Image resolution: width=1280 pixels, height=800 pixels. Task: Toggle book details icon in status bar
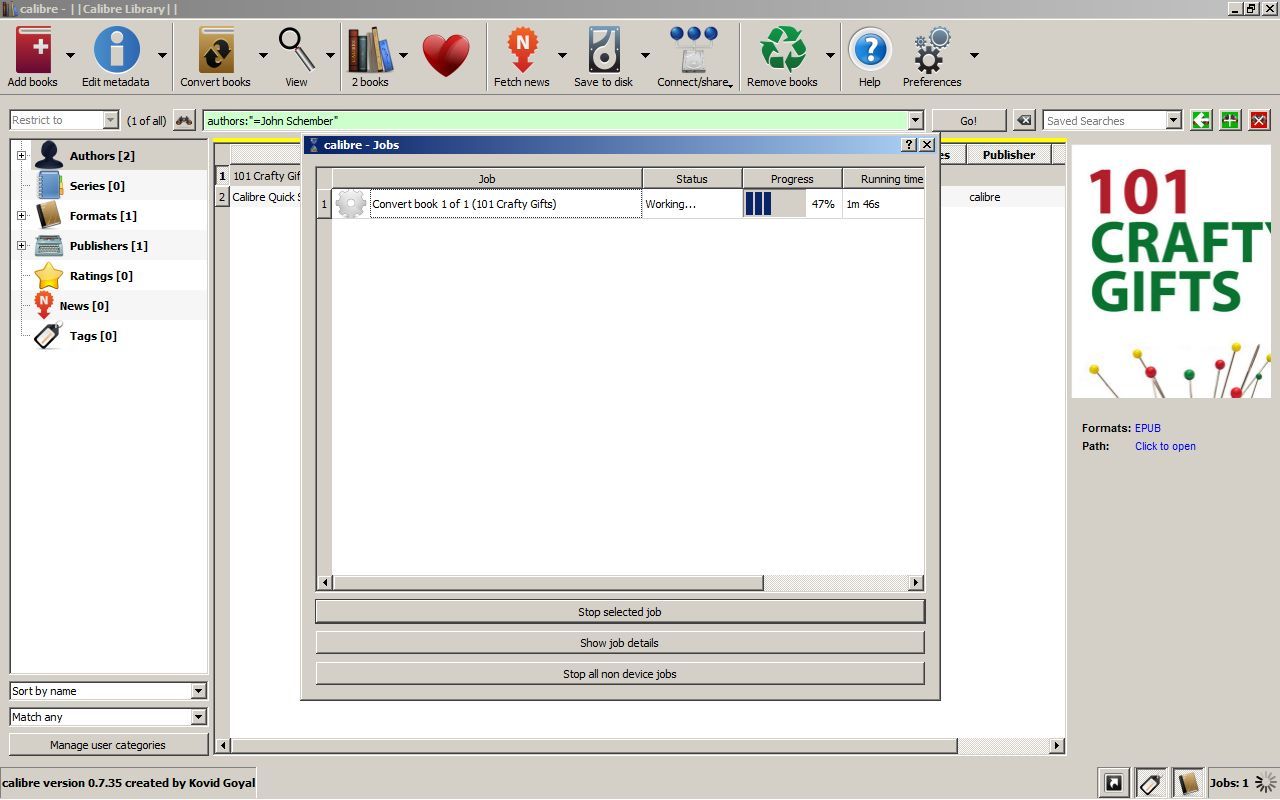pyautogui.click(x=1188, y=783)
